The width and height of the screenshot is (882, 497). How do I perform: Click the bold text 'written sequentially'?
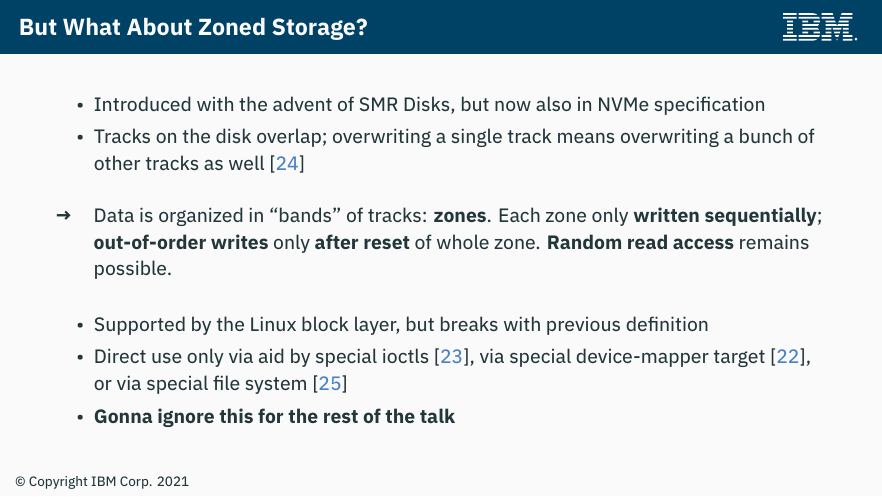[724, 216]
